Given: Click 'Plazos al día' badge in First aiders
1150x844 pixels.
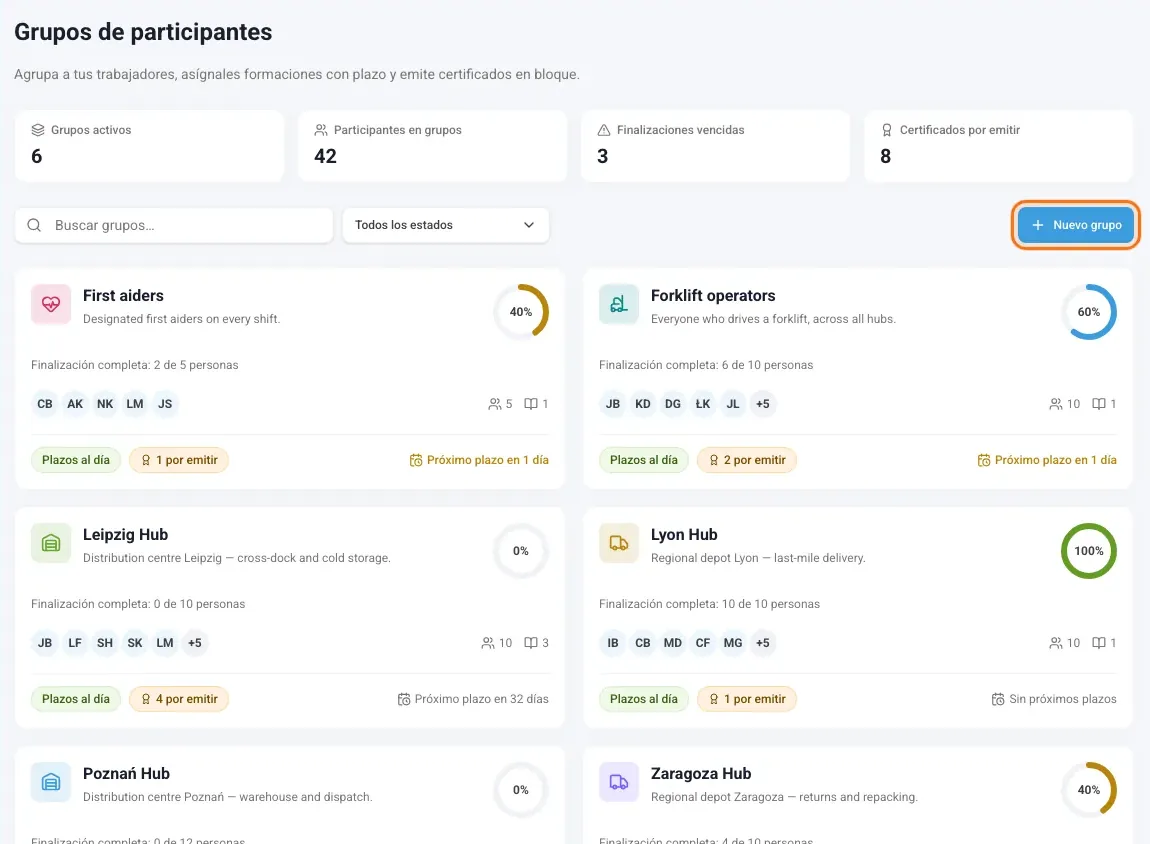Looking at the screenshot, I should coord(76,460).
